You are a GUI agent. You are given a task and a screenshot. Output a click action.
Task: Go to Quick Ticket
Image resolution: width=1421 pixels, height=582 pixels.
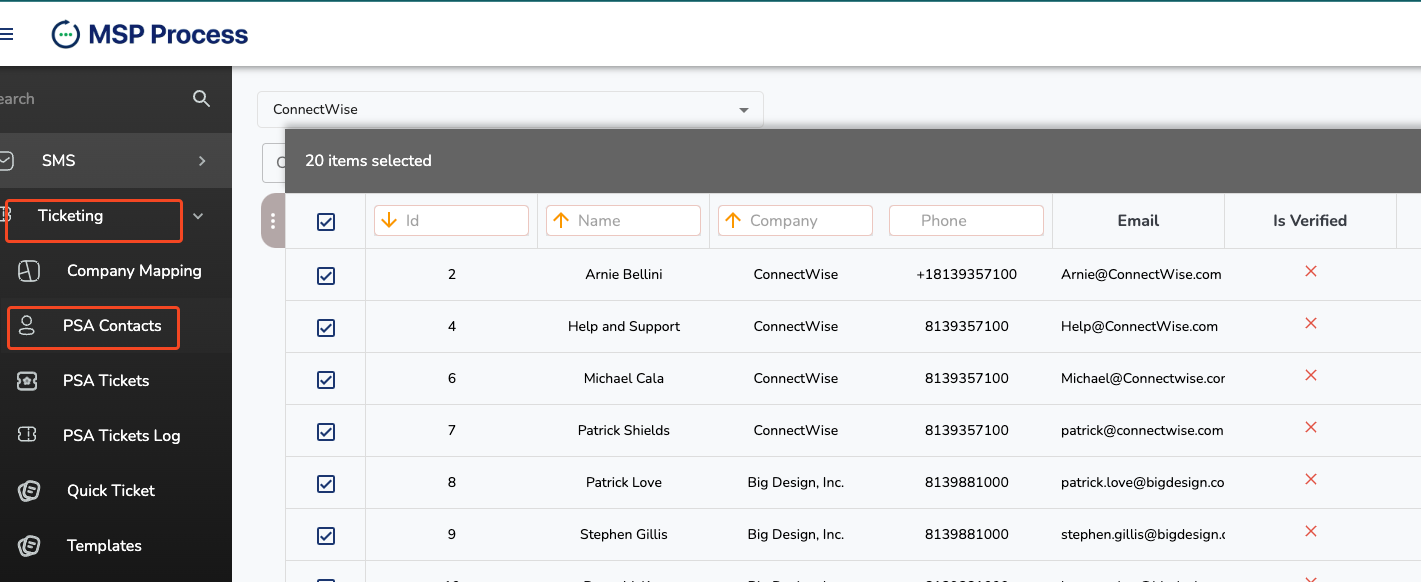coord(116,491)
